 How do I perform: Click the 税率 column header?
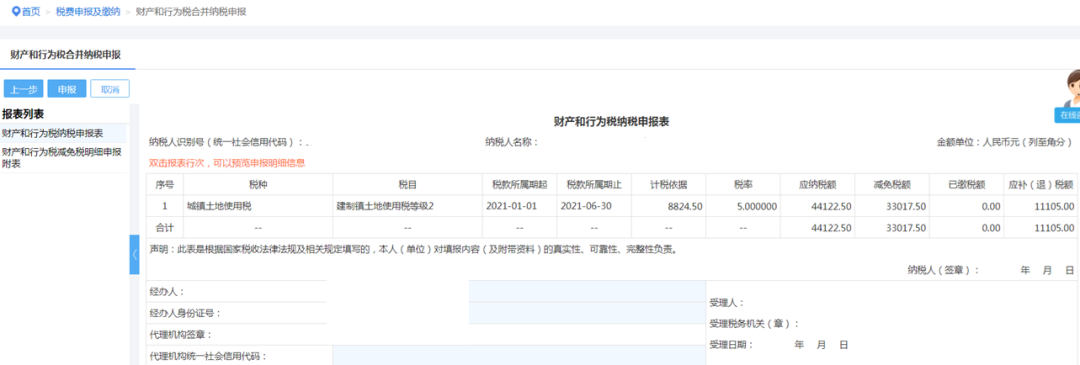pos(742,185)
